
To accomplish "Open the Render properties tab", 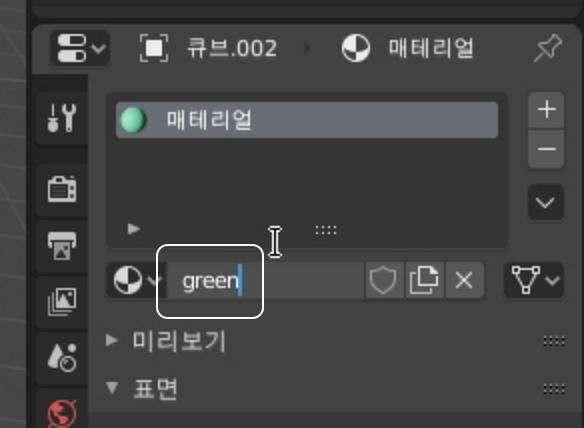I will pyautogui.click(x=62, y=189).
